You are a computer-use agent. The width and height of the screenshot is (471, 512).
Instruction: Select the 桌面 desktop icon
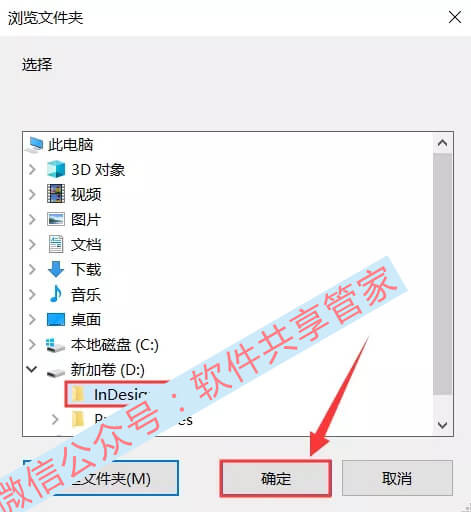[56, 319]
